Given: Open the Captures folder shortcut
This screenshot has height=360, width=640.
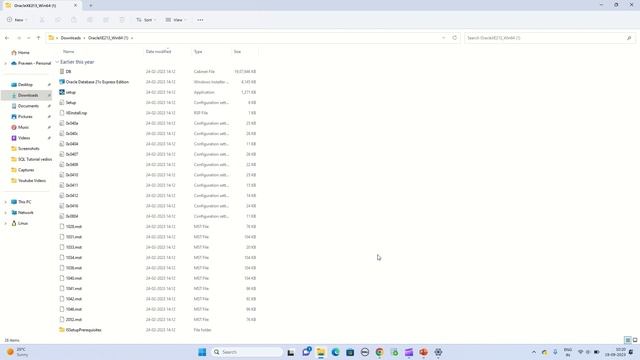Looking at the screenshot, I should click(26, 170).
